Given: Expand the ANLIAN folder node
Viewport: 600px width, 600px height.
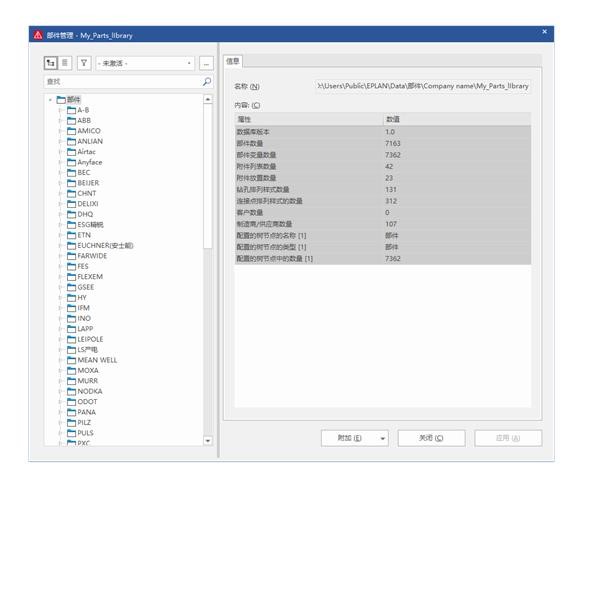Looking at the screenshot, I should click(x=60, y=142).
